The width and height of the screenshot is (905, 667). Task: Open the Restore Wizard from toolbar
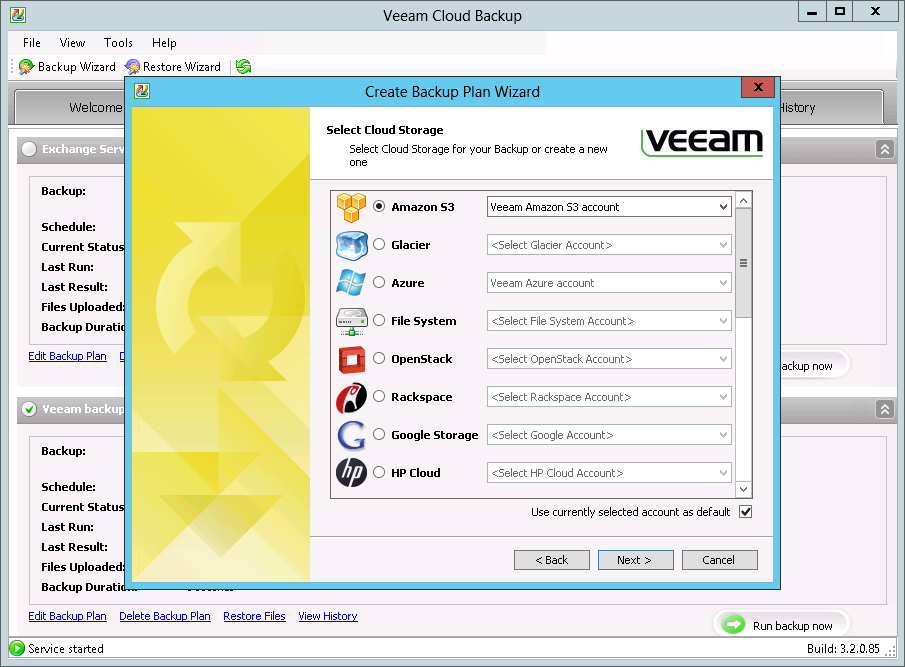[x=173, y=67]
